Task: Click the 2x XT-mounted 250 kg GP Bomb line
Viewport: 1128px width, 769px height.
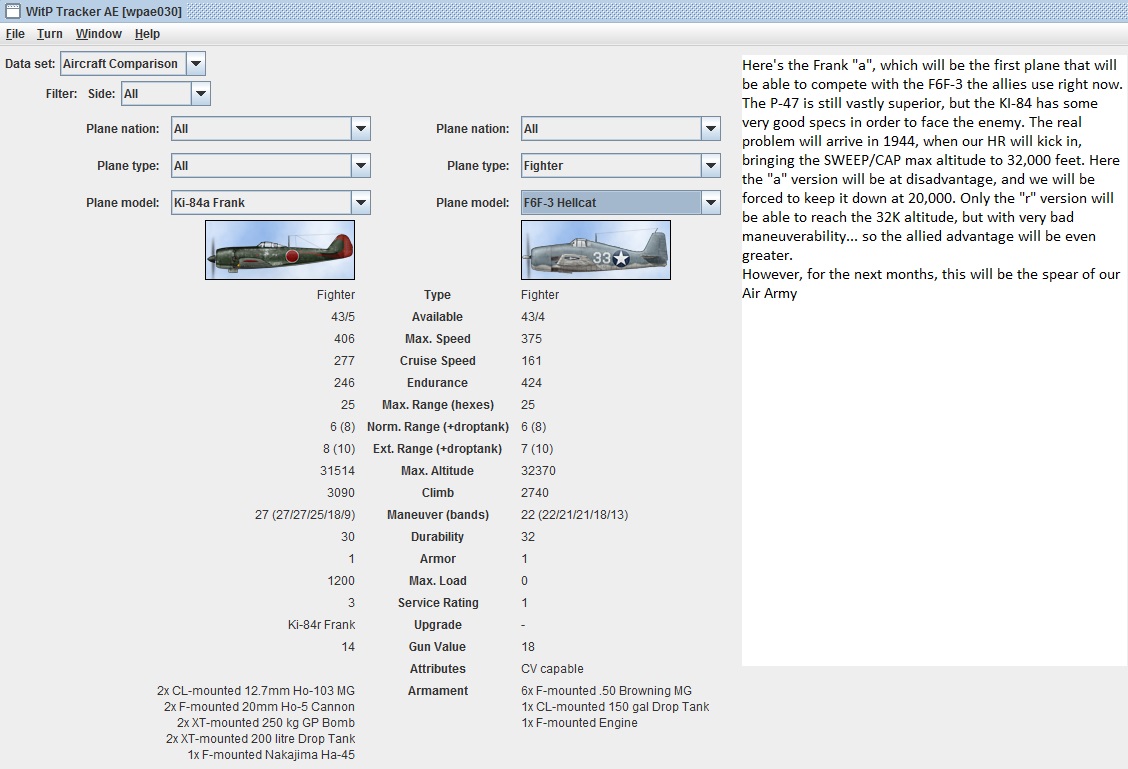Action: pyautogui.click(x=265, y=722)
